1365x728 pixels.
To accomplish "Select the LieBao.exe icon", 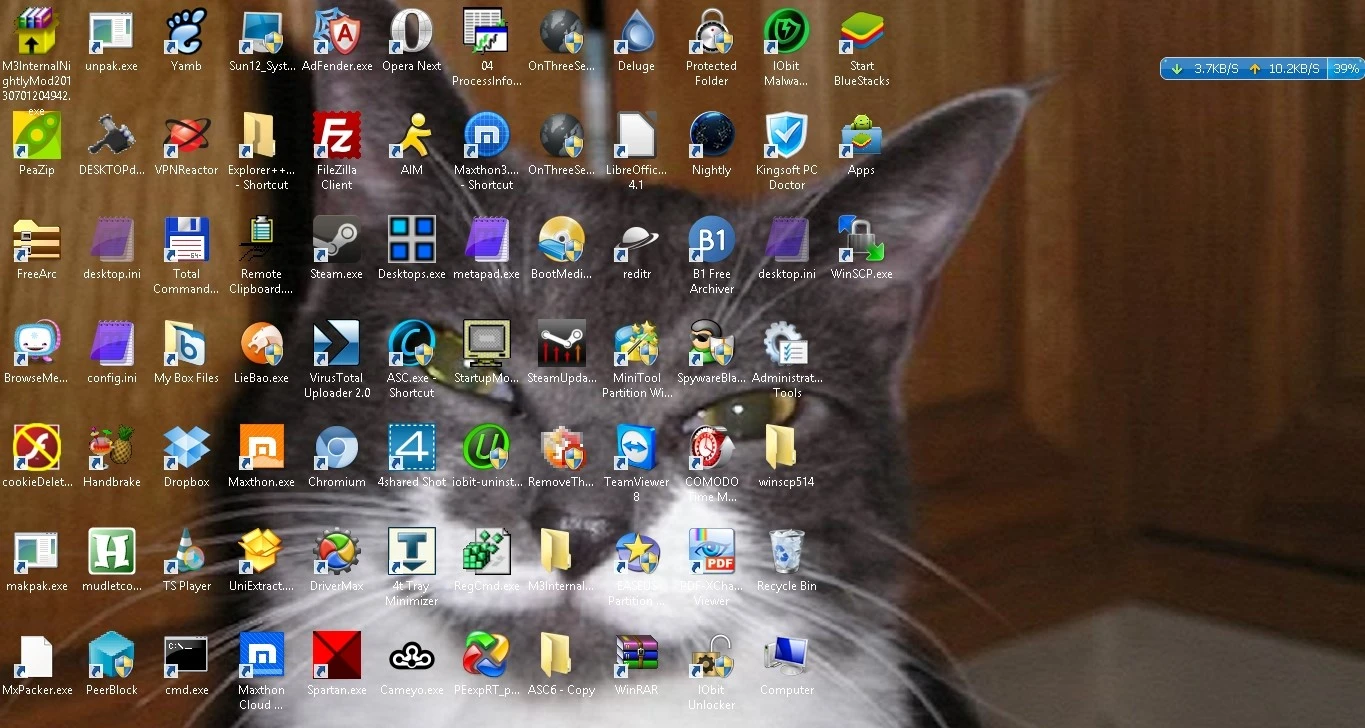I will click(x=262, y=343).
